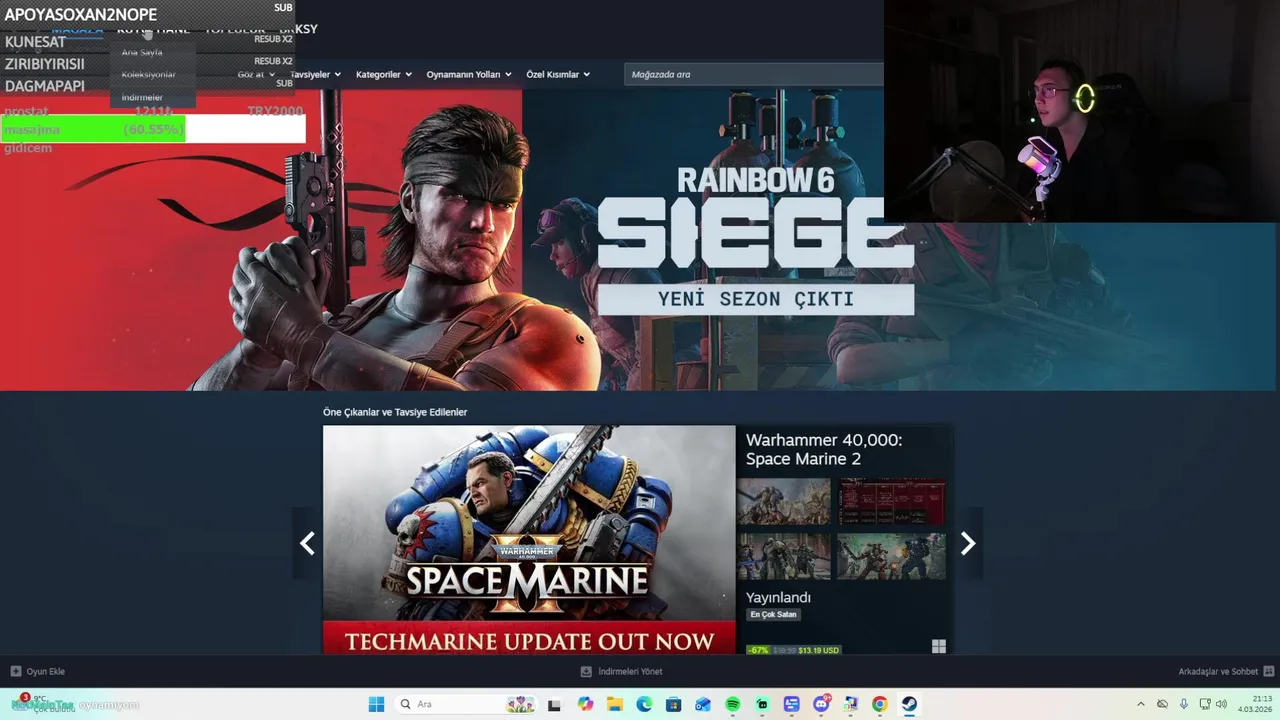Open the Rainbow 6 Siege banner
This screenshot has height=720, width=1280.
pos(640,240)
